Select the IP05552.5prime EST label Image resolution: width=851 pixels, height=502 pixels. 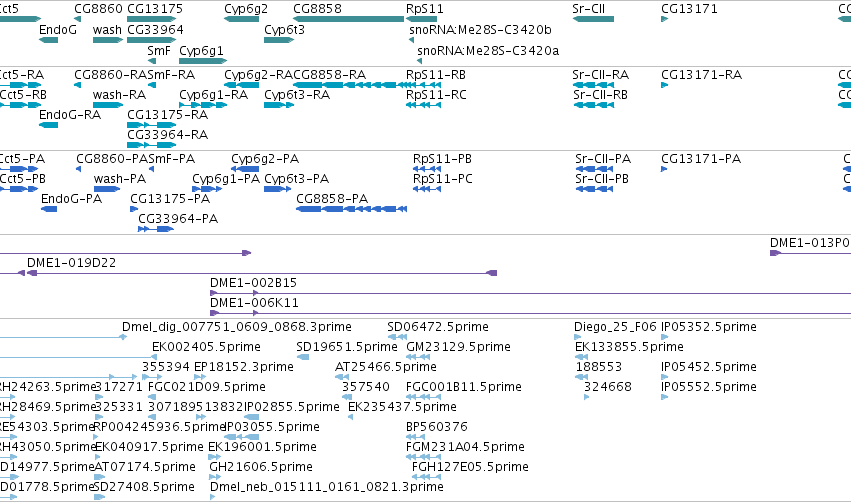point(709,387)
